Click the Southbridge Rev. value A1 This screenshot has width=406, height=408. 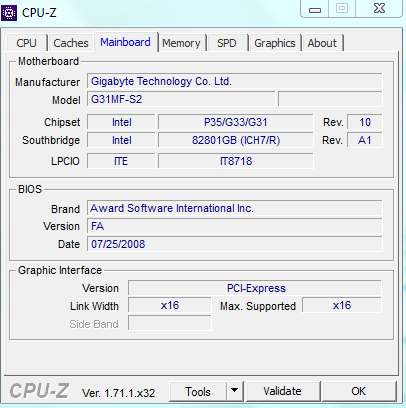pos(365,140)
